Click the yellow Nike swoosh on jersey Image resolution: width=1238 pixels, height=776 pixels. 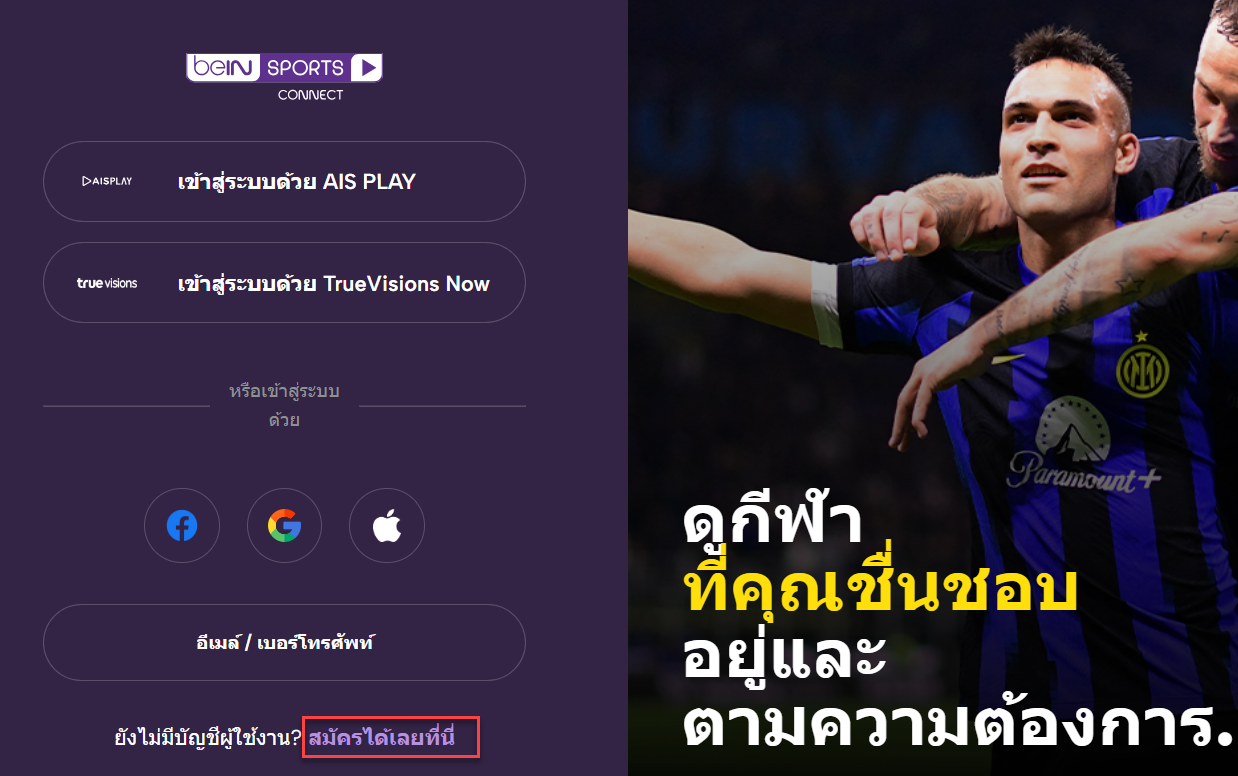pos(1007,358)
